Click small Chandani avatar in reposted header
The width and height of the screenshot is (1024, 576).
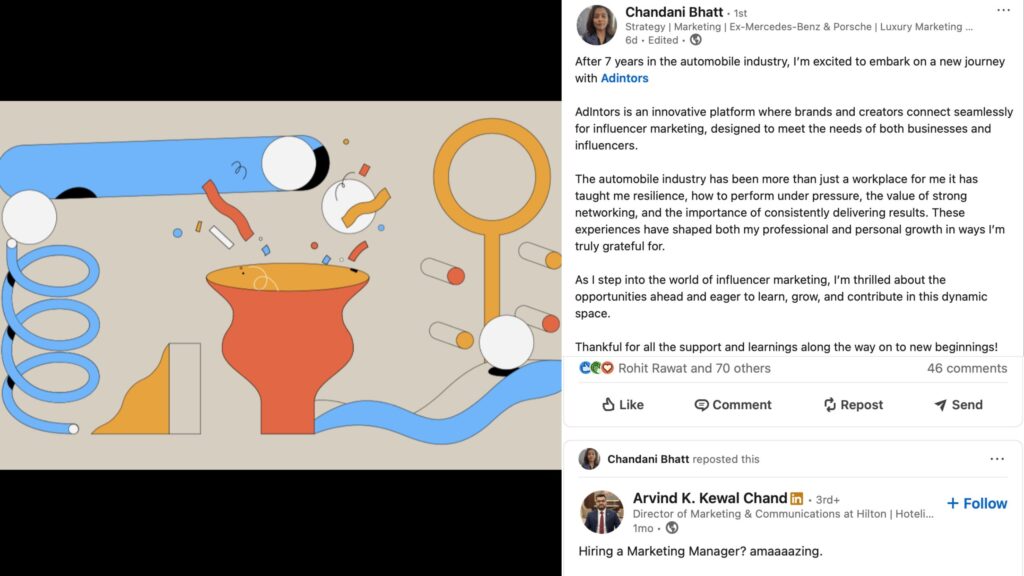tap(589, 459)
